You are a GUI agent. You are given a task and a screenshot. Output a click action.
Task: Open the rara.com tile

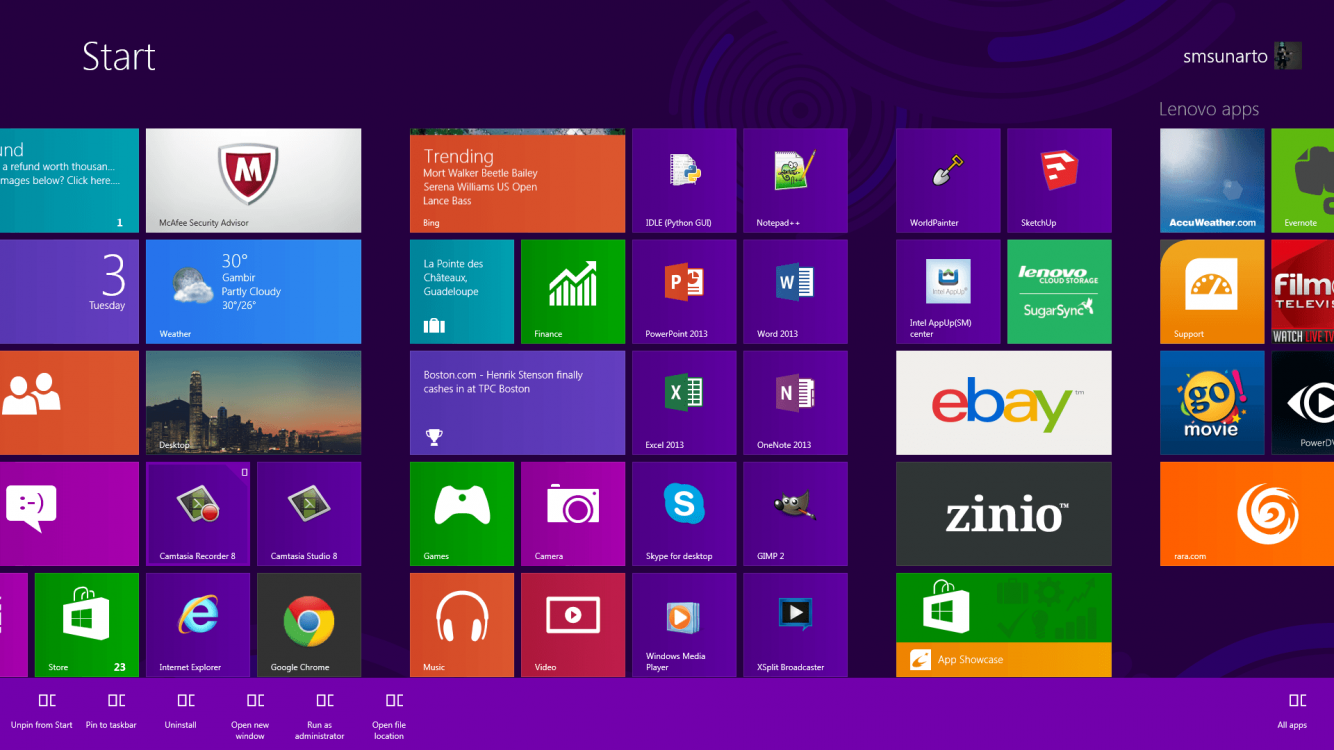(1247, 514)
